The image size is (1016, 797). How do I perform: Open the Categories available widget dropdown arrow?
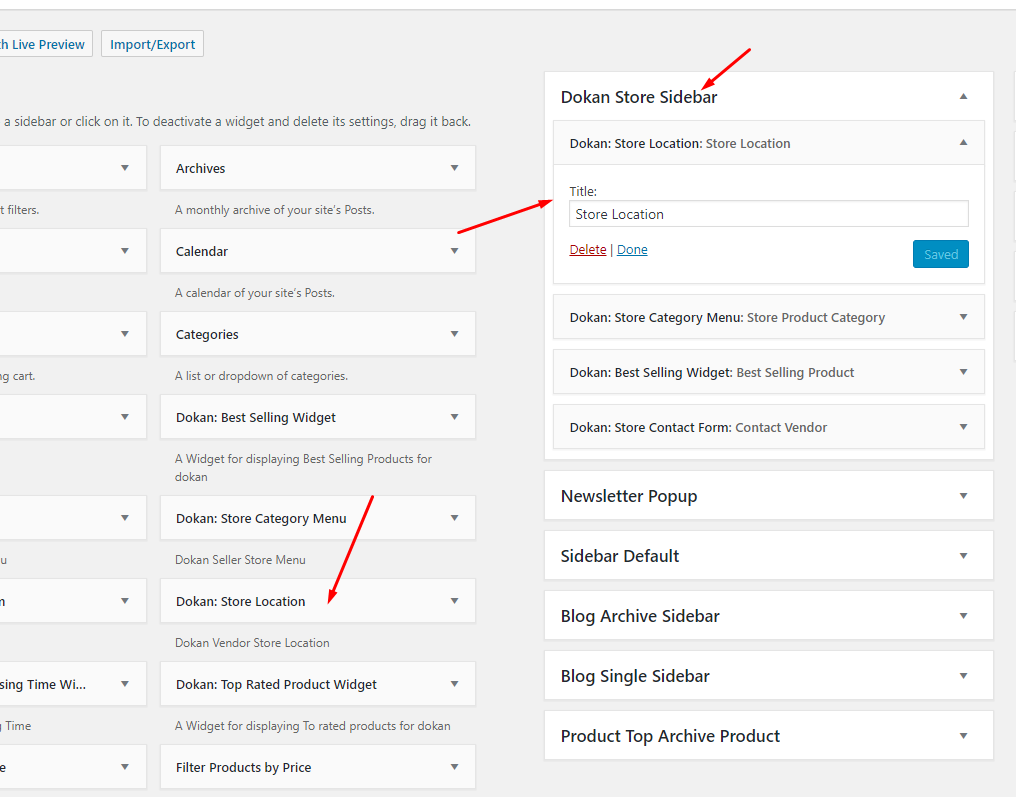click(455, 334)
